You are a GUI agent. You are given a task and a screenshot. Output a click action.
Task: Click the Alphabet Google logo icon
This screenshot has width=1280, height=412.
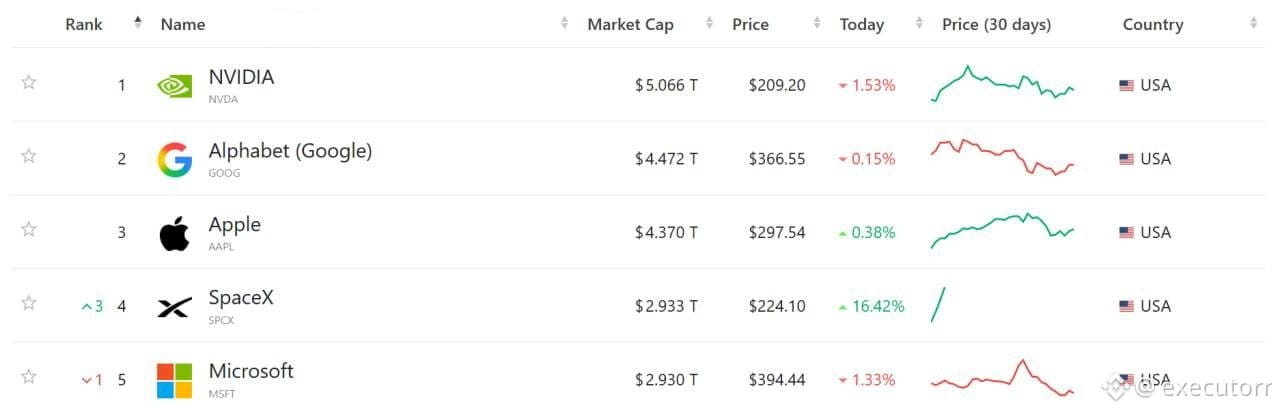coord(174,159)
